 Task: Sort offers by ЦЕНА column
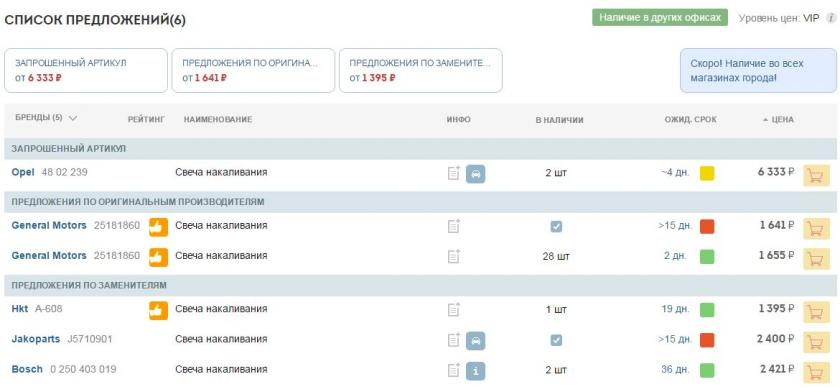click(x=778, y=120)
